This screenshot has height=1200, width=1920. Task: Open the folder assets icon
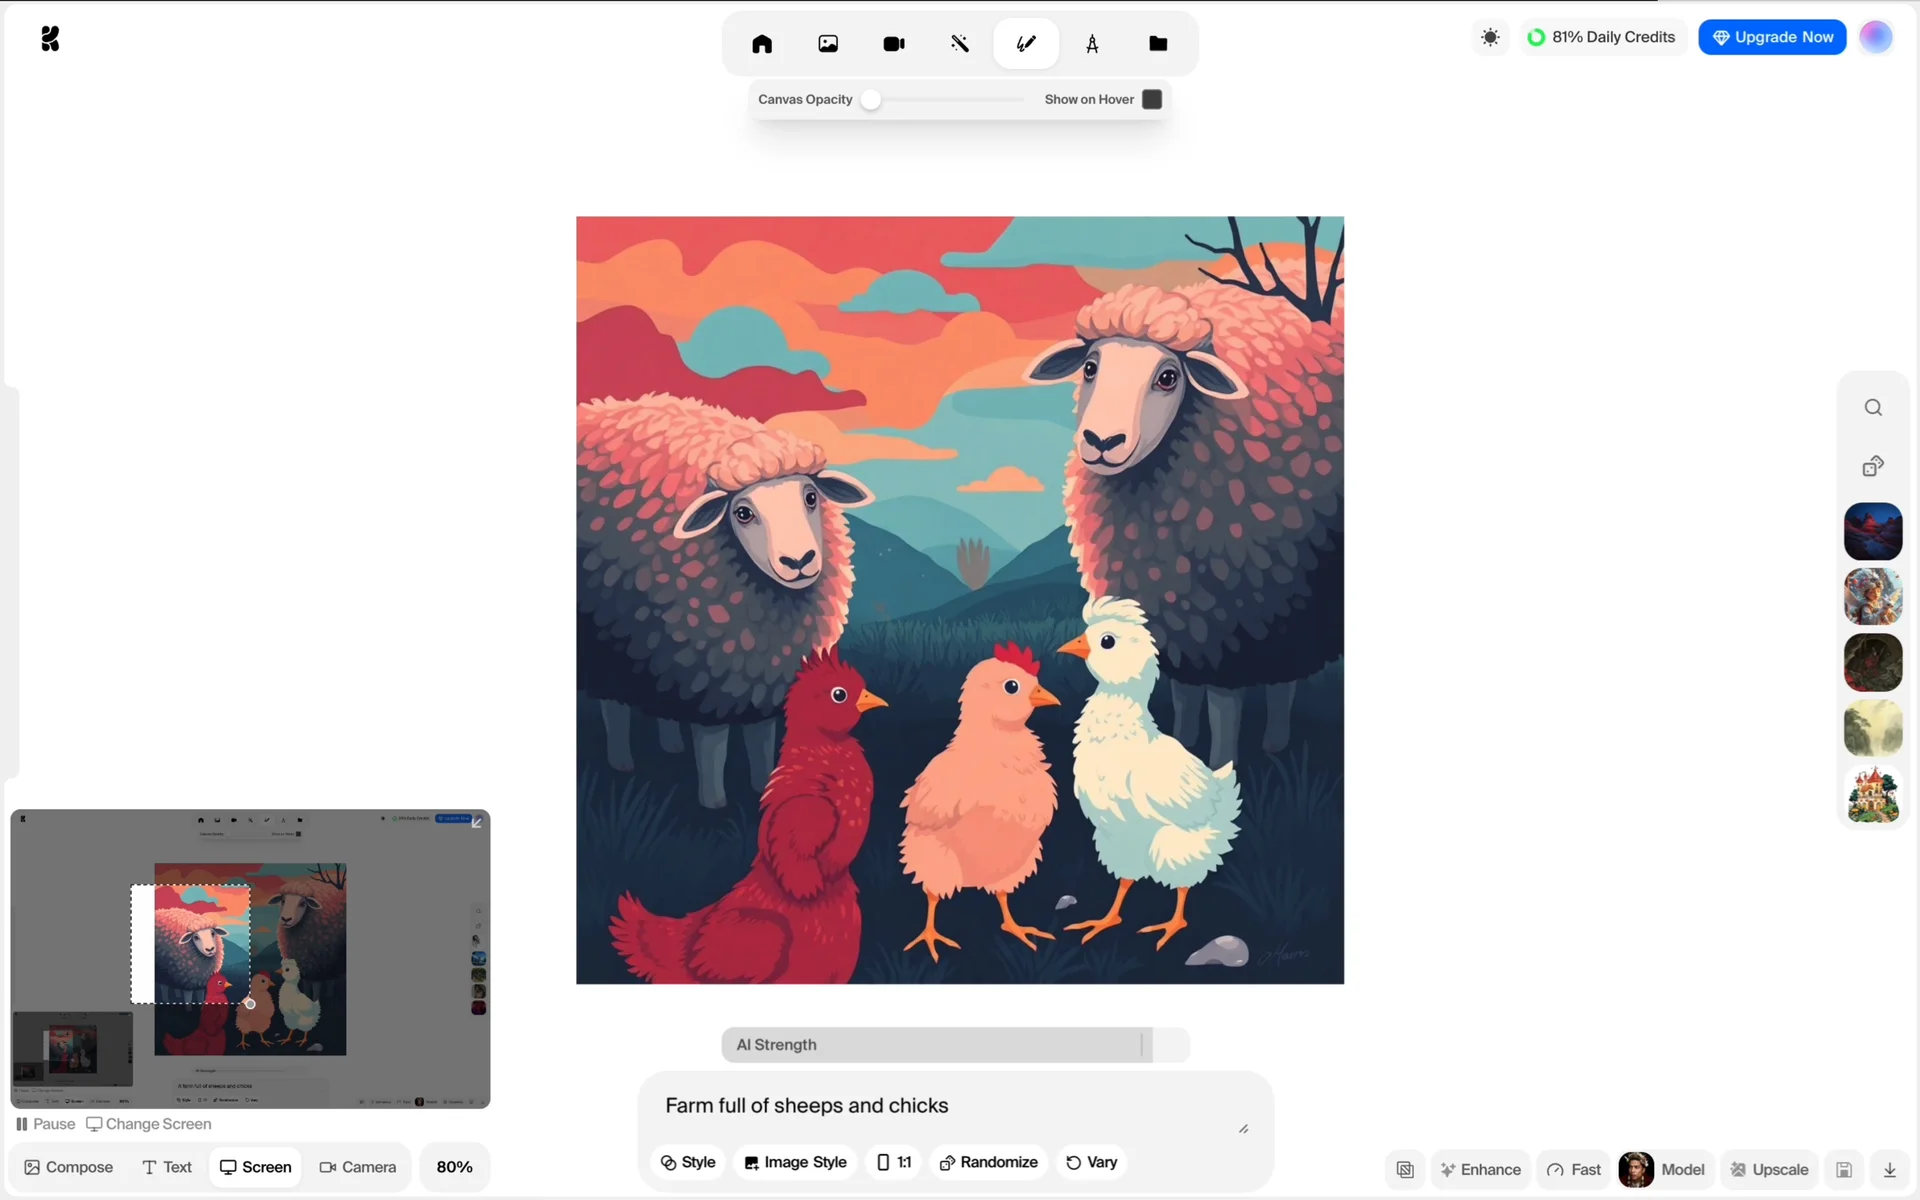1158,43
